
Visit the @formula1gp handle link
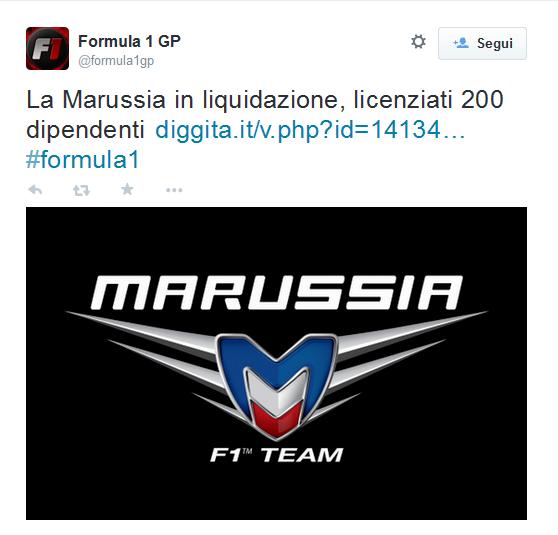(116, 61)
